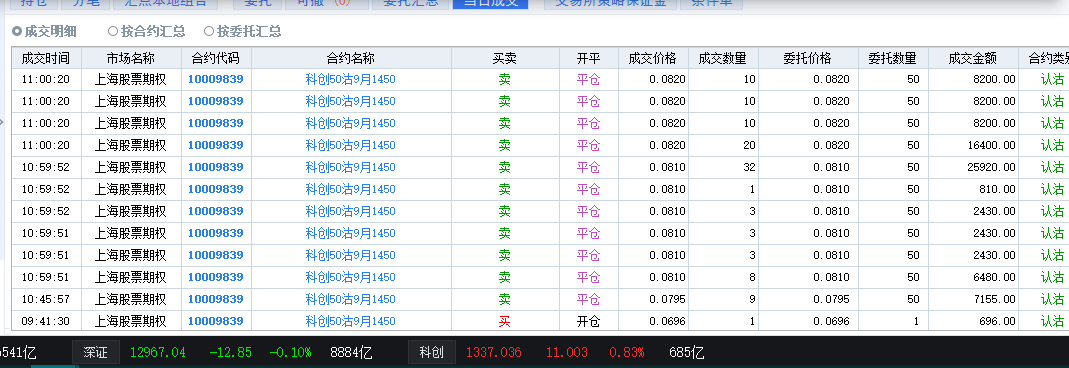Viewport: 1069px width, 368px height.
Task: Sort by the 成交数量 column header
Action: tap(723, 58)
